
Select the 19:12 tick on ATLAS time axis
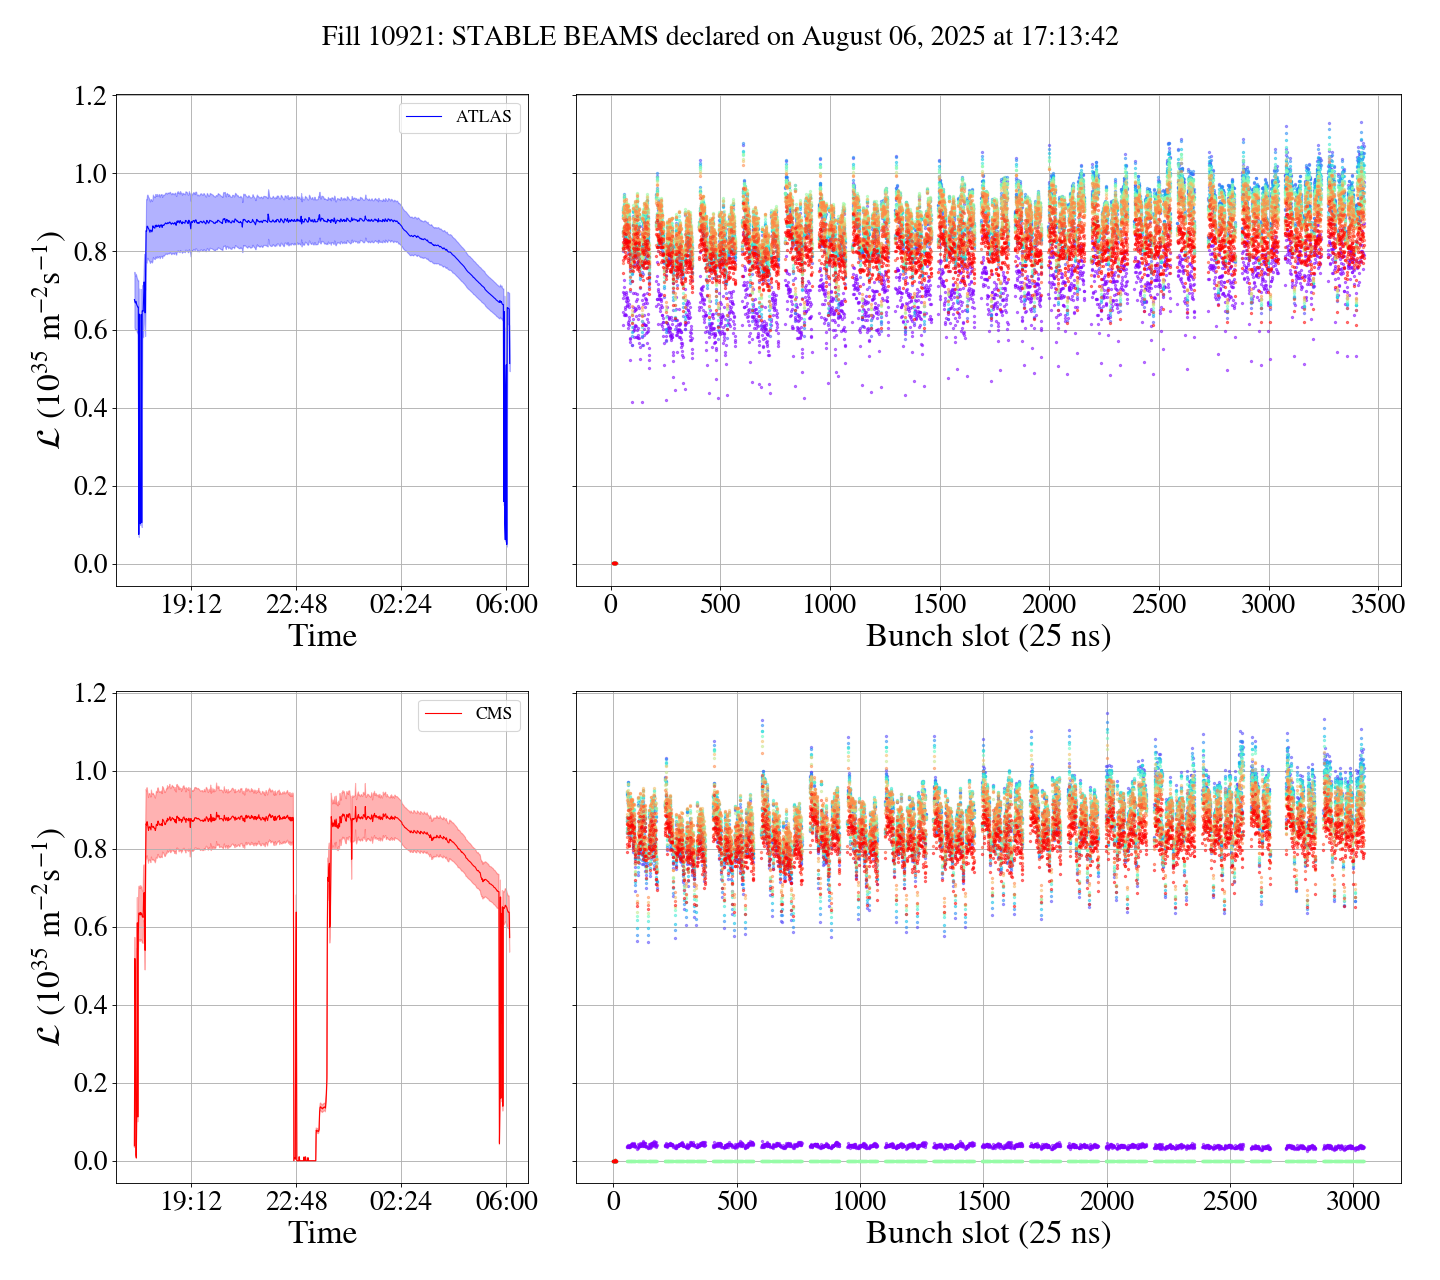tap(191, 604)
